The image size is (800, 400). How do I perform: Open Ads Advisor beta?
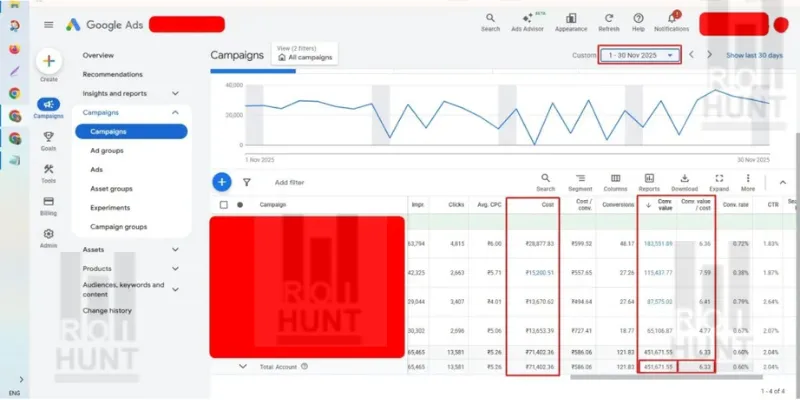coord(527,23)
